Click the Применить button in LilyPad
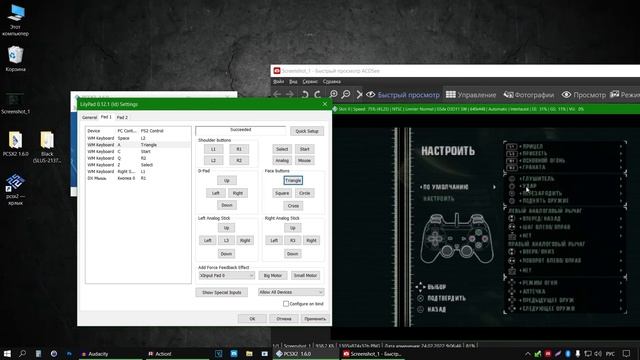Viewport: 640px width, 360px height. (315, 319)
